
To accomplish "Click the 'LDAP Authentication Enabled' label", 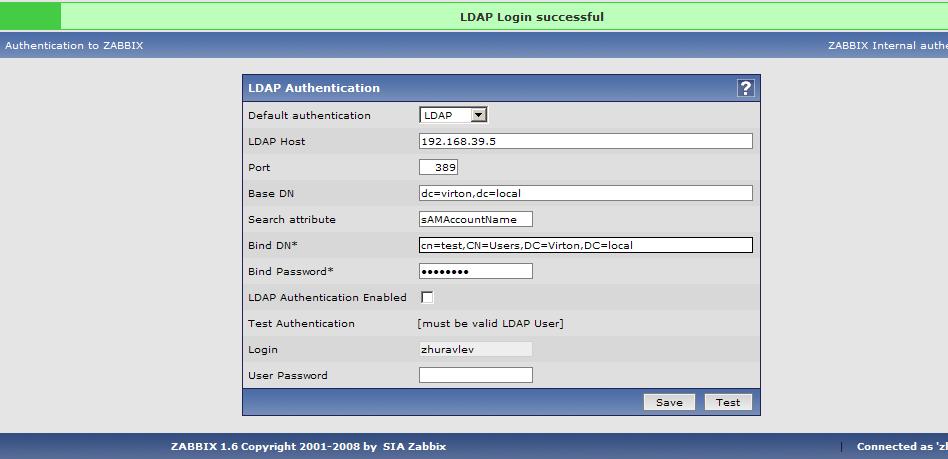I will (x=327, y=298).
